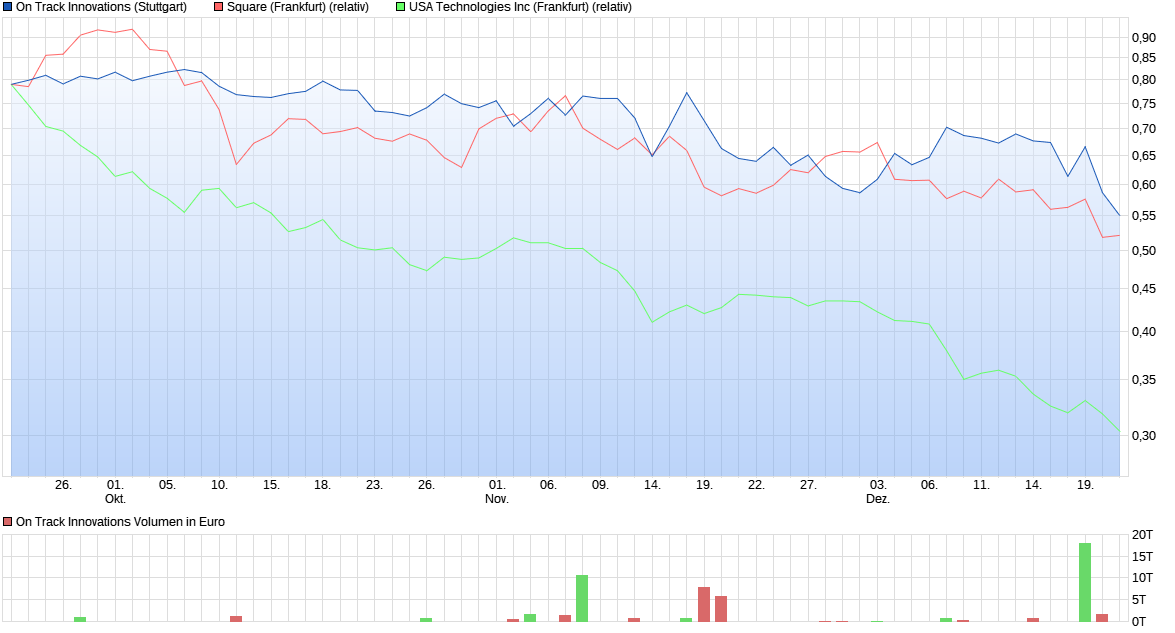Click the 0,60 price axis value
This screenshot has height=633, width=1175.
coord(1144,184)
